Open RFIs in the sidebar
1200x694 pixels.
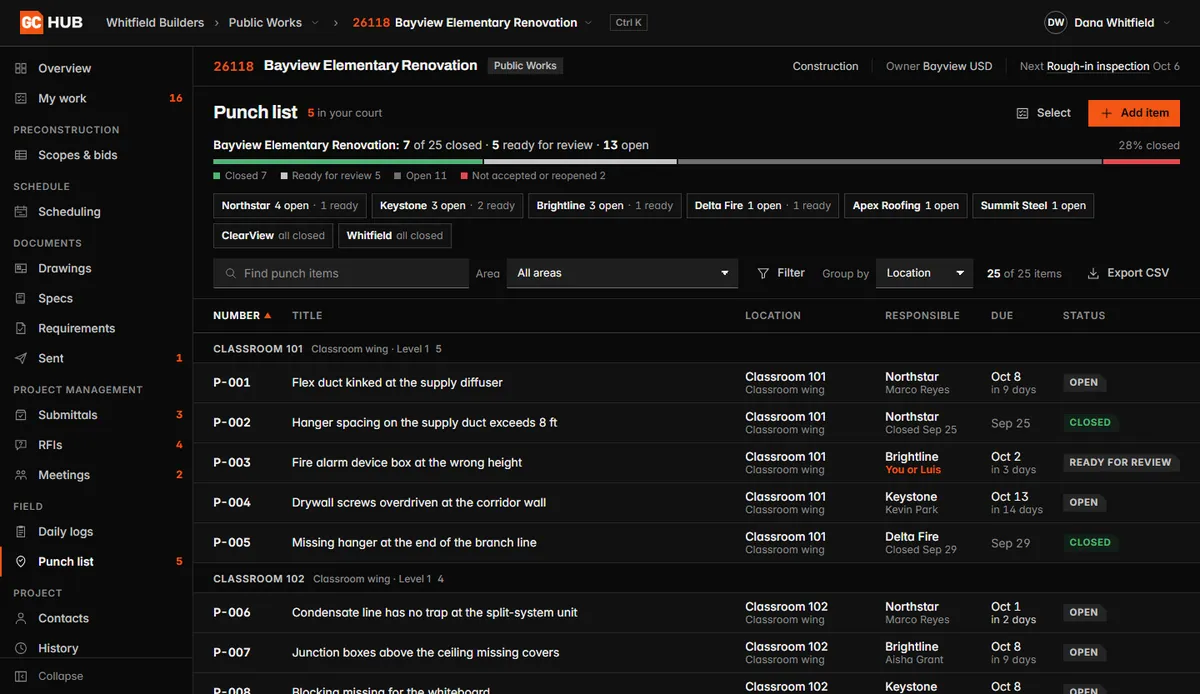(x=96, y=445)
